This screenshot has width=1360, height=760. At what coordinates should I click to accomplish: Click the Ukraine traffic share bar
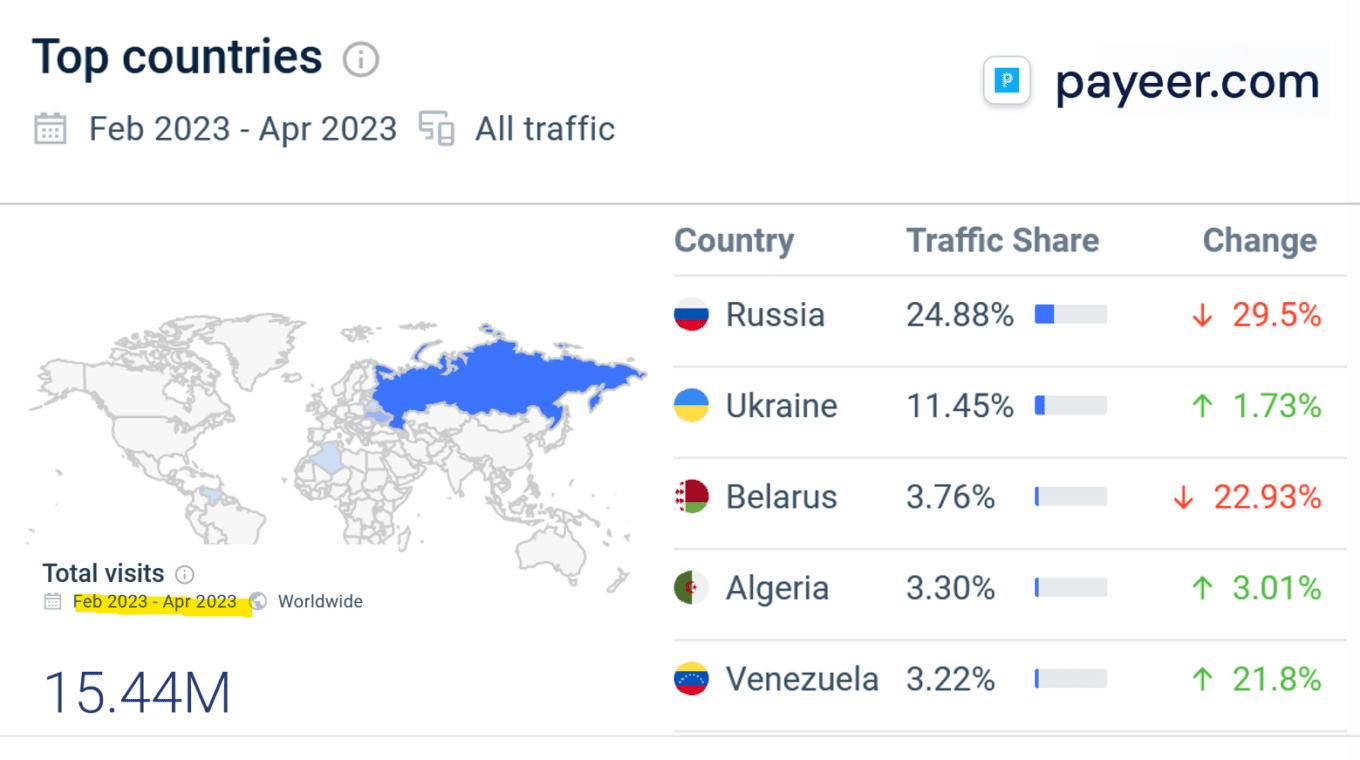click(1070, 406)
